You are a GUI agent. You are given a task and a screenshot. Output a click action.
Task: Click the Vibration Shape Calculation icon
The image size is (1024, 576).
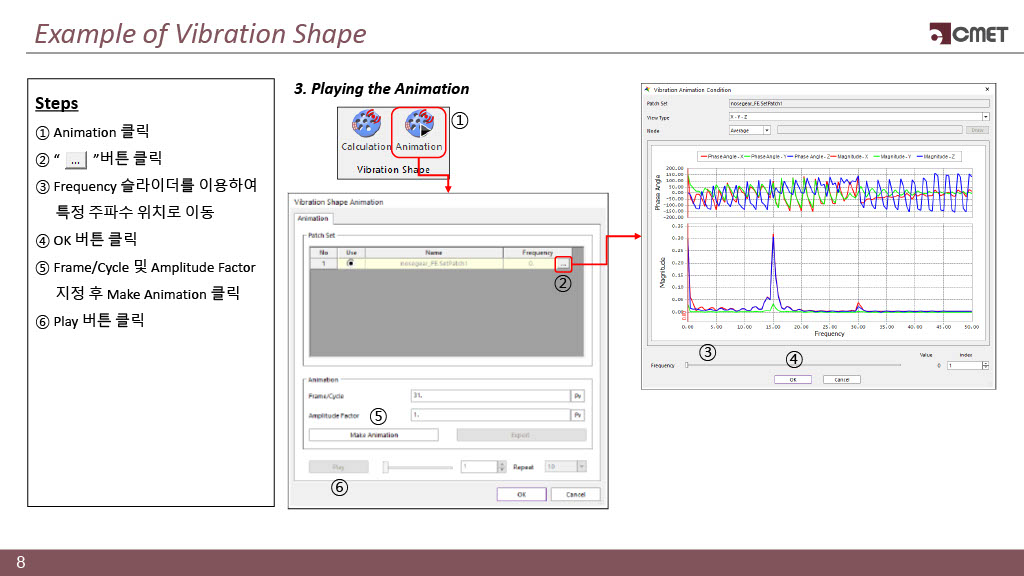pyautogui.click(x=366, y=128)
